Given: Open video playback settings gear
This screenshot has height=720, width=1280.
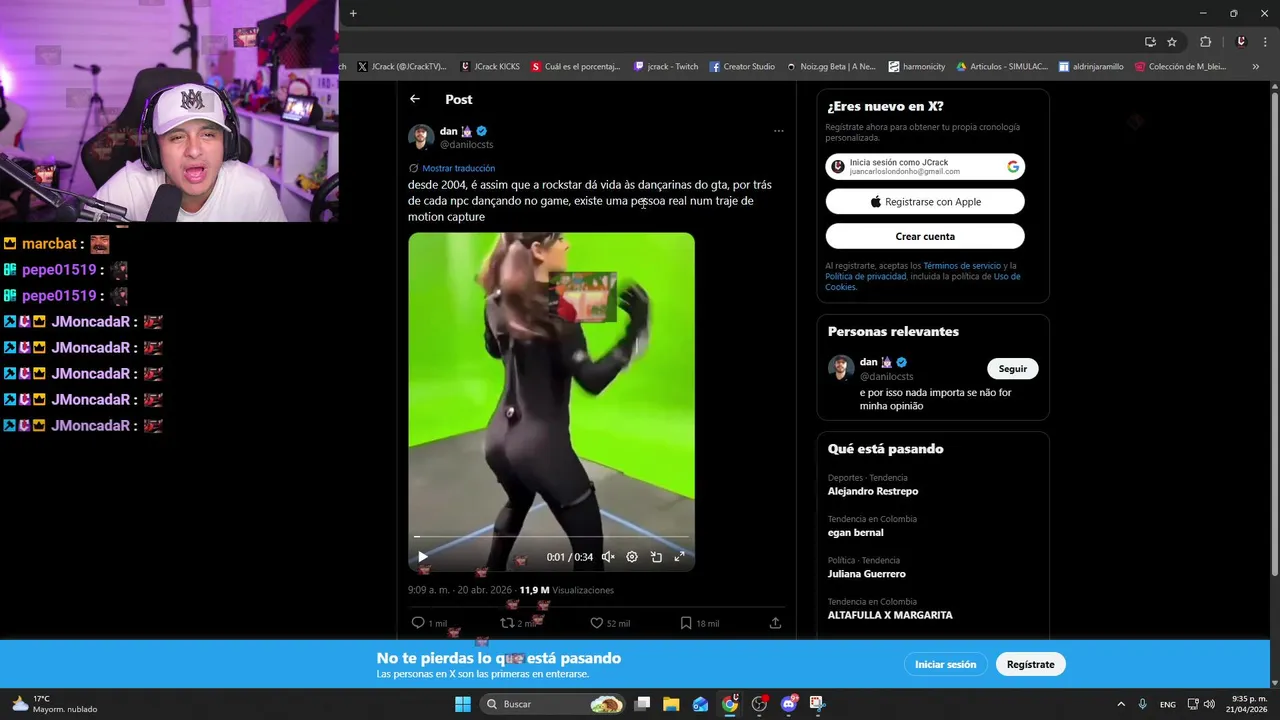Looking at the screenshot, I should pos(632,557).
